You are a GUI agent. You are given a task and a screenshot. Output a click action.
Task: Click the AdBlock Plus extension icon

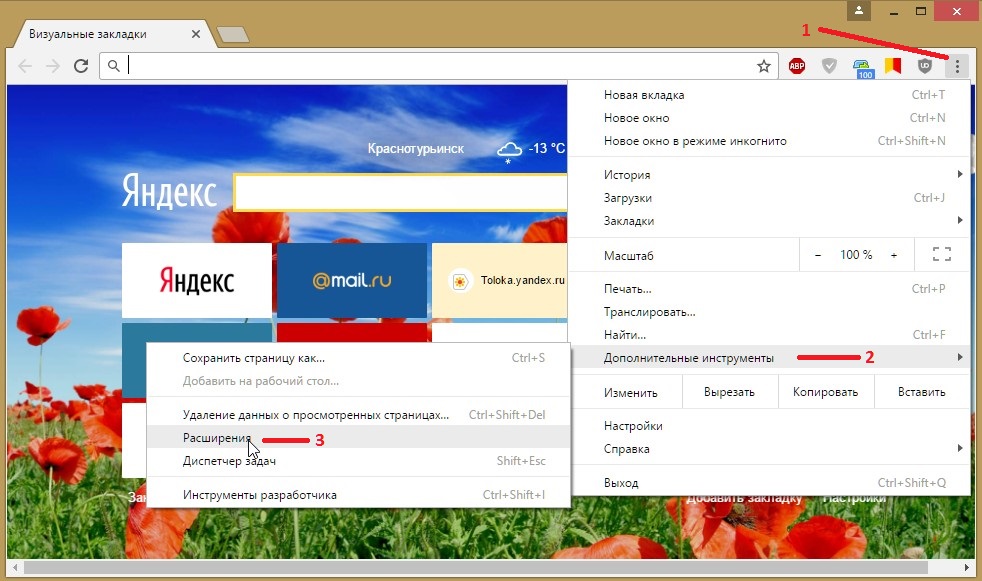point(797,66)
